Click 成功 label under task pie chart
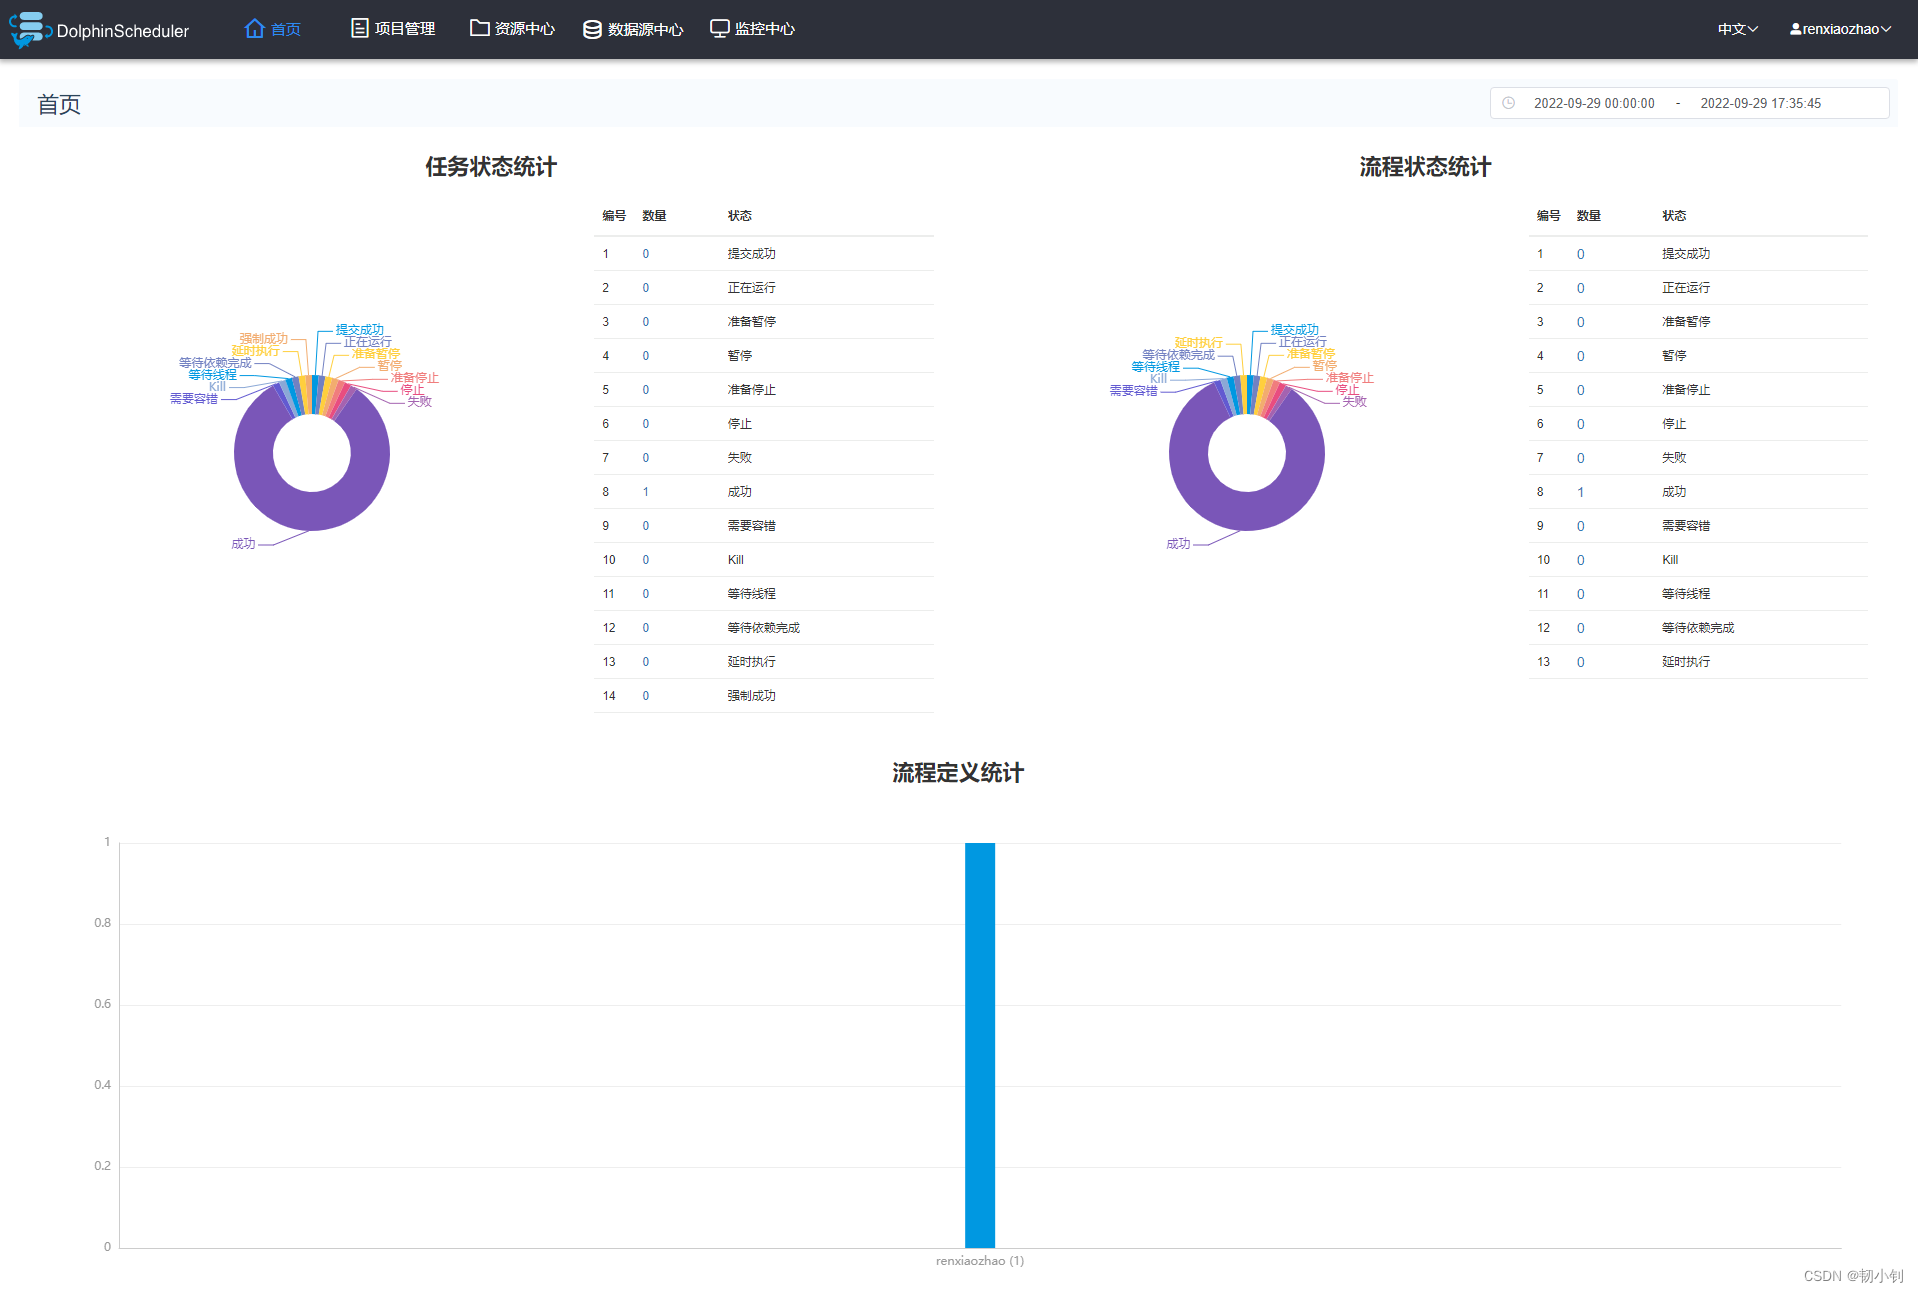 coord(243,544)
